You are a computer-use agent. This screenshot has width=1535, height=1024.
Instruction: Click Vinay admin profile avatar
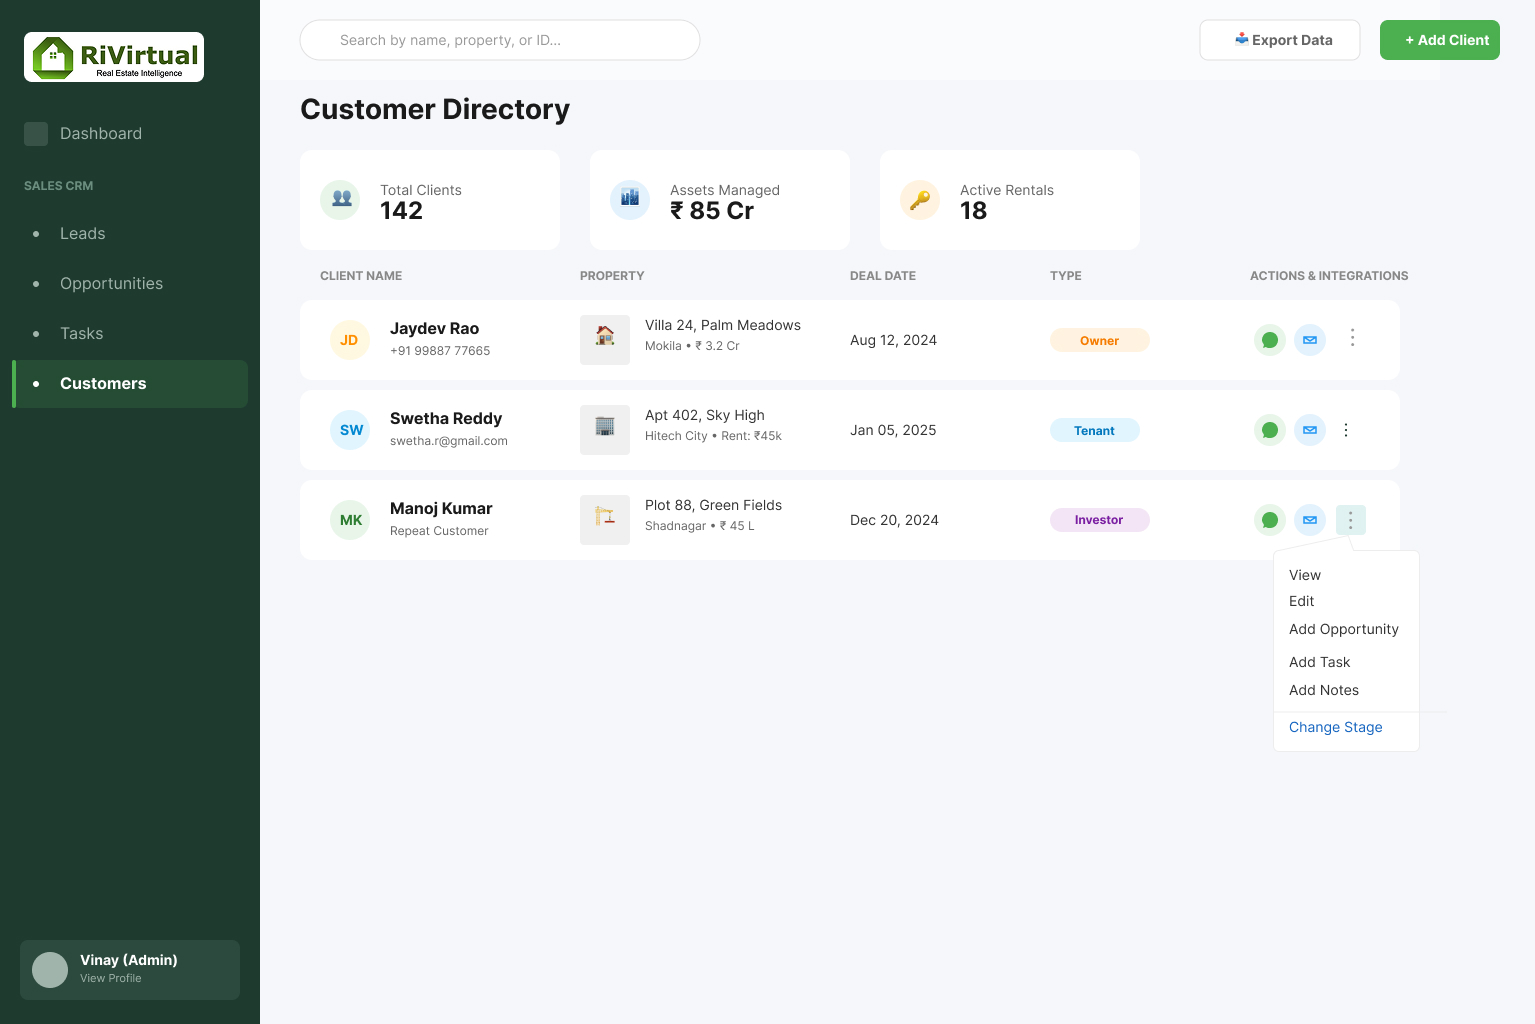(50, 970)
